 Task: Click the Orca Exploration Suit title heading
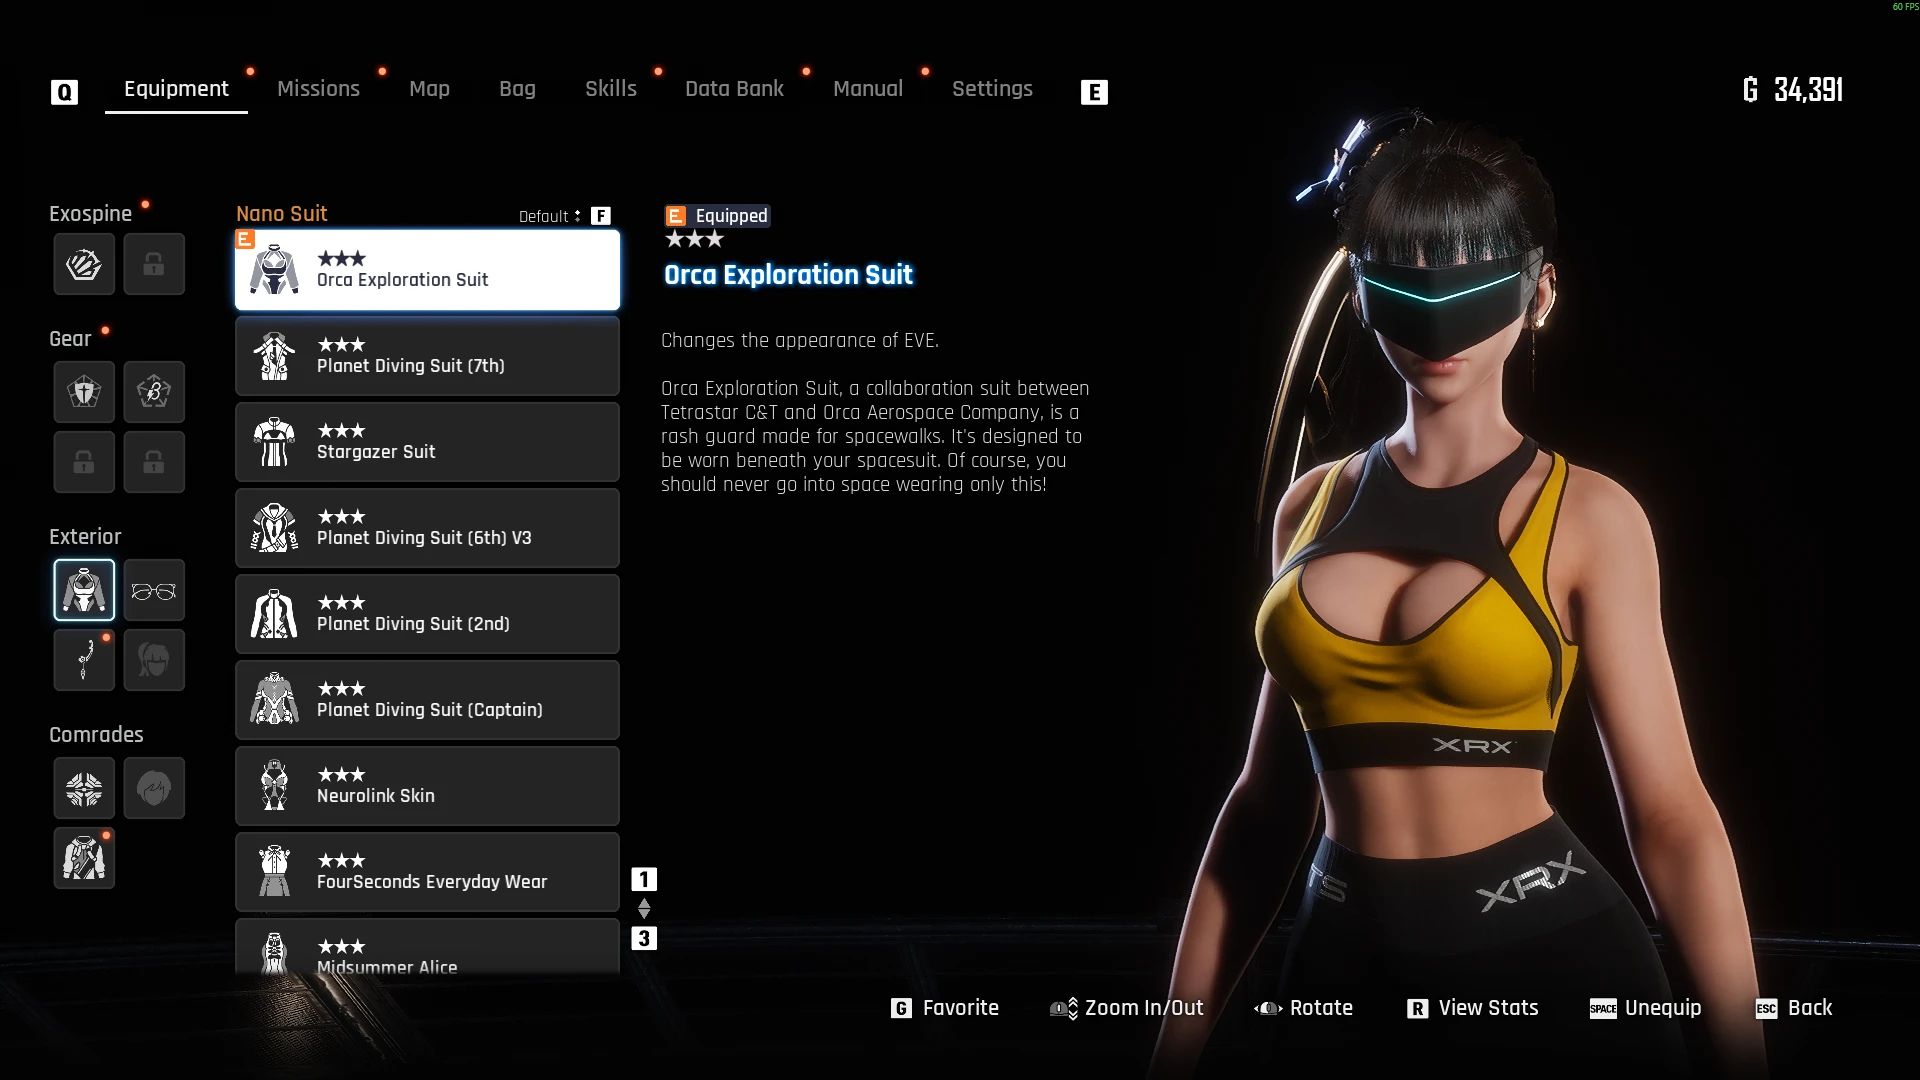pyautogui.click(x=788, y=275)
